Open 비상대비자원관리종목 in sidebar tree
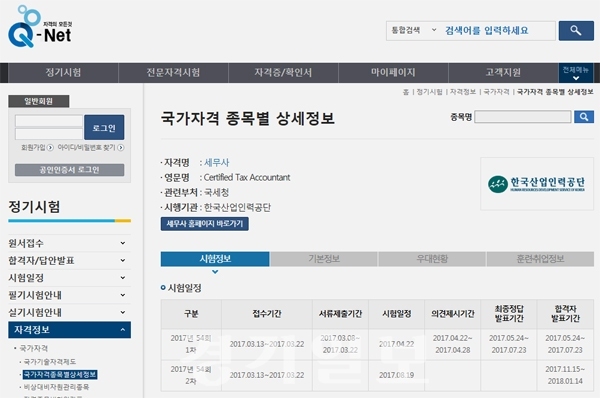600x398 pixels. pos(56,387)
